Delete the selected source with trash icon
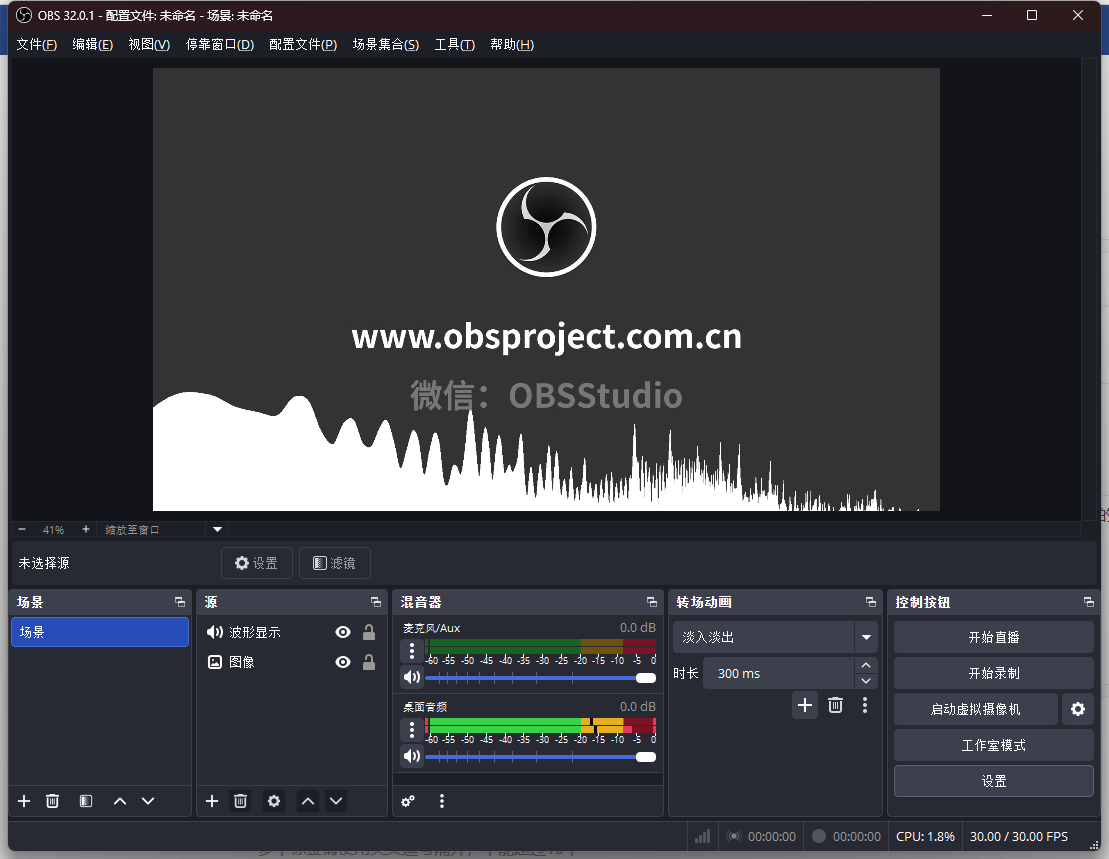 tap(240, 801)
